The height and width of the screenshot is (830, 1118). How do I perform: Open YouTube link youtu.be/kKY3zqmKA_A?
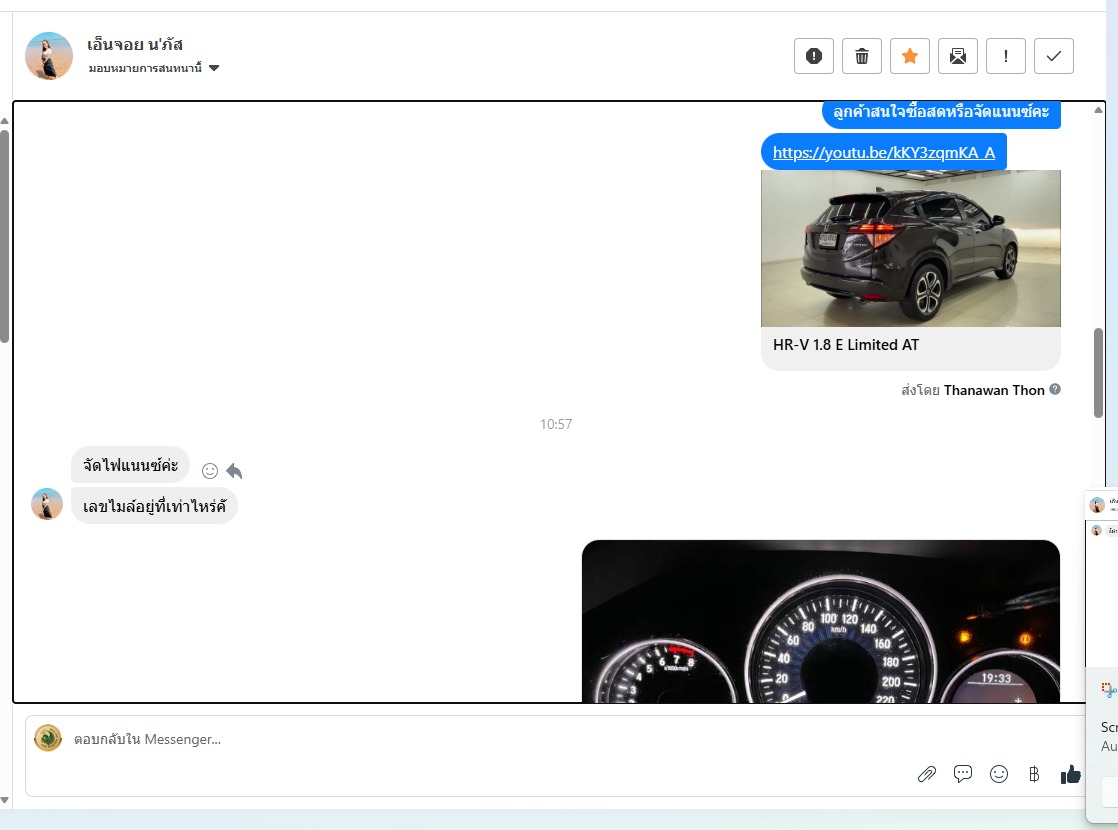883,153
